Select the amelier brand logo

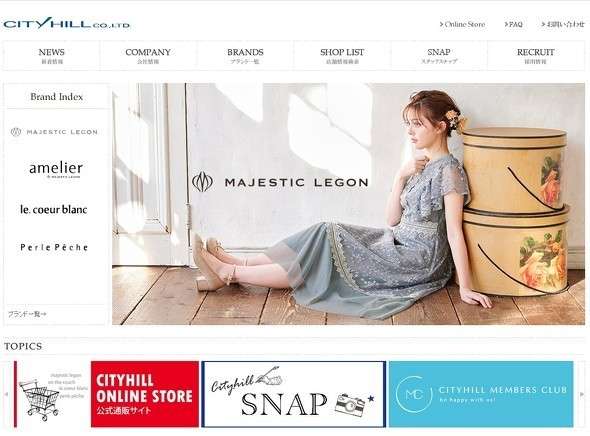pos(56,169)
